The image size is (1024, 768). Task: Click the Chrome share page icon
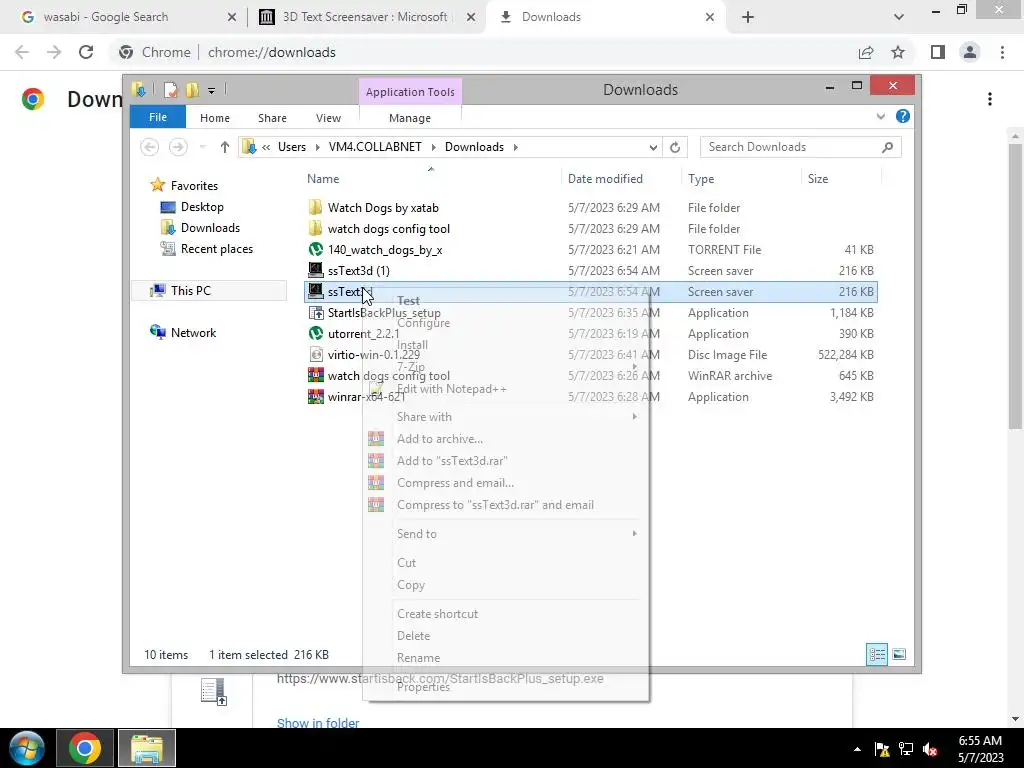point(866,52)
